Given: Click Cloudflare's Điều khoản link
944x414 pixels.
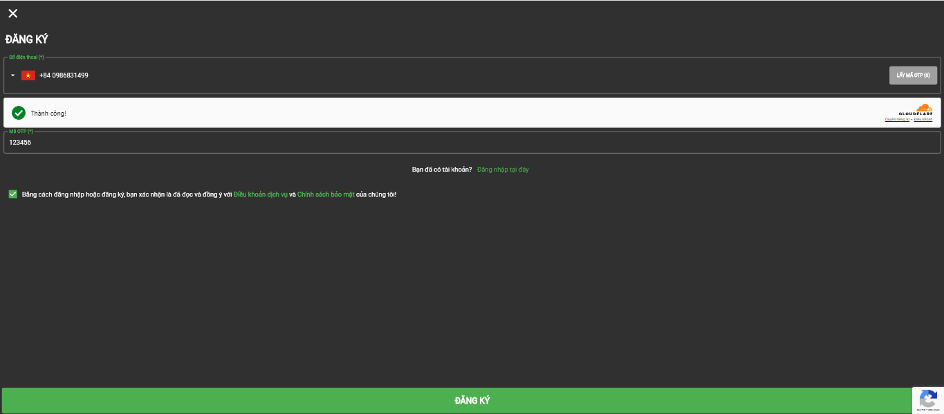Looking at the screenshot, I should coord(923,120).
